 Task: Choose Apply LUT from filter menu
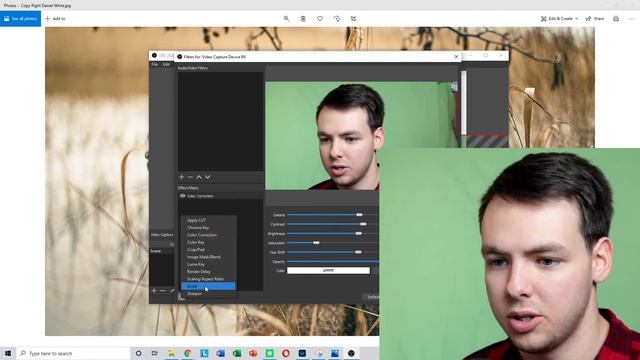209,220
